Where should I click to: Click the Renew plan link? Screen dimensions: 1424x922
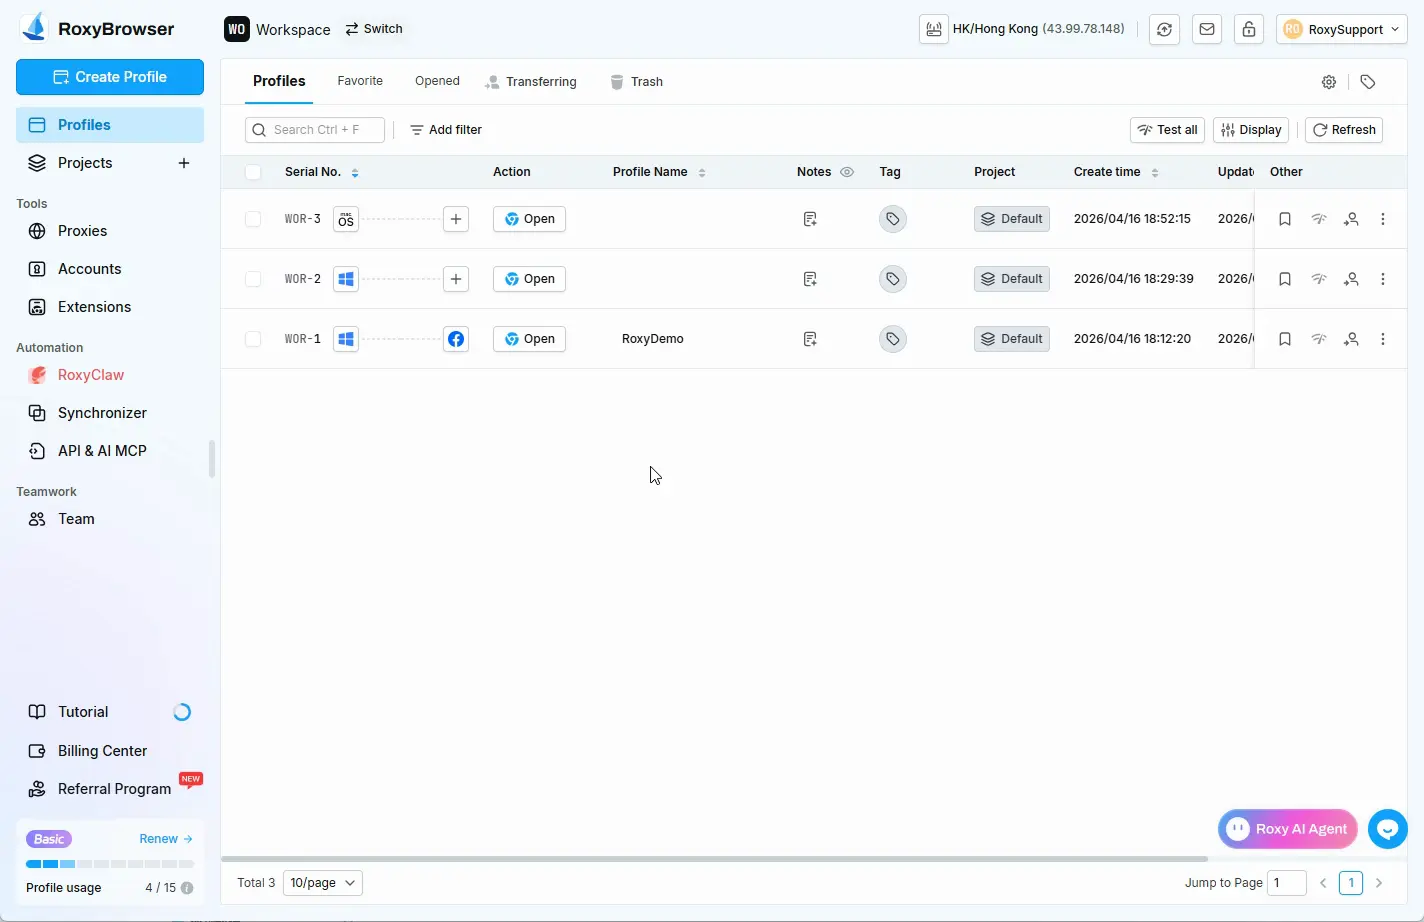(x=166, y=839)
